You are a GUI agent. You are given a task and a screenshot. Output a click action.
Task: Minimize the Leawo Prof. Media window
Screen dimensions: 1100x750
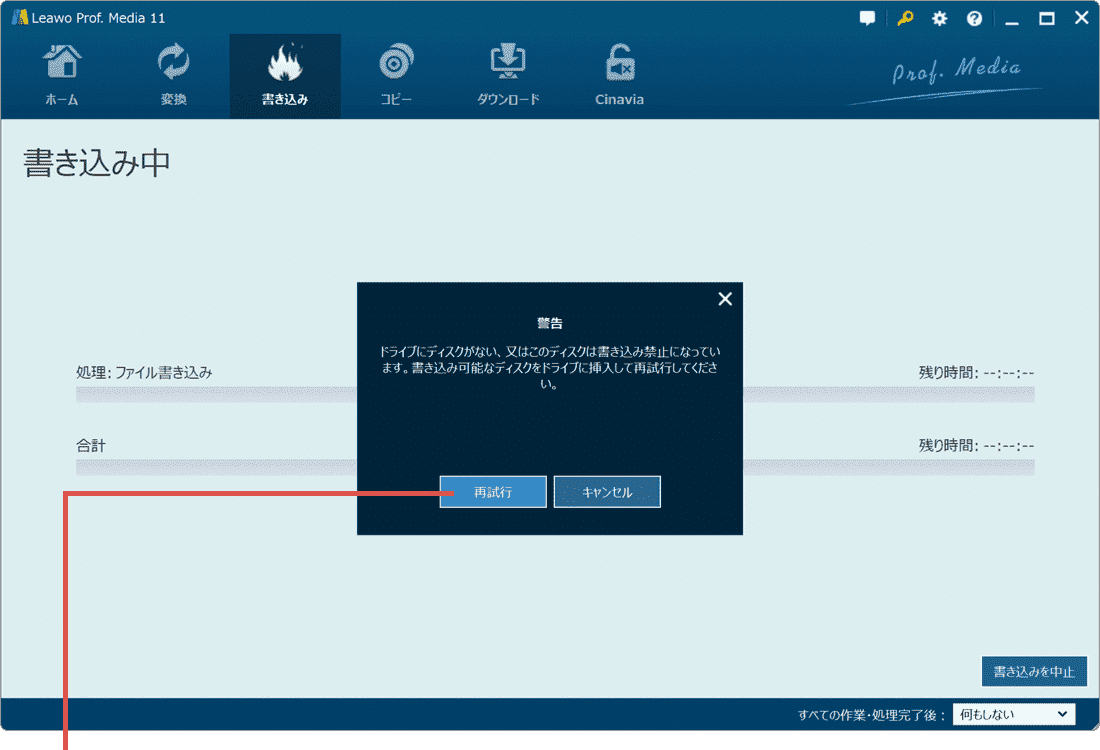tap(1012, 19)
